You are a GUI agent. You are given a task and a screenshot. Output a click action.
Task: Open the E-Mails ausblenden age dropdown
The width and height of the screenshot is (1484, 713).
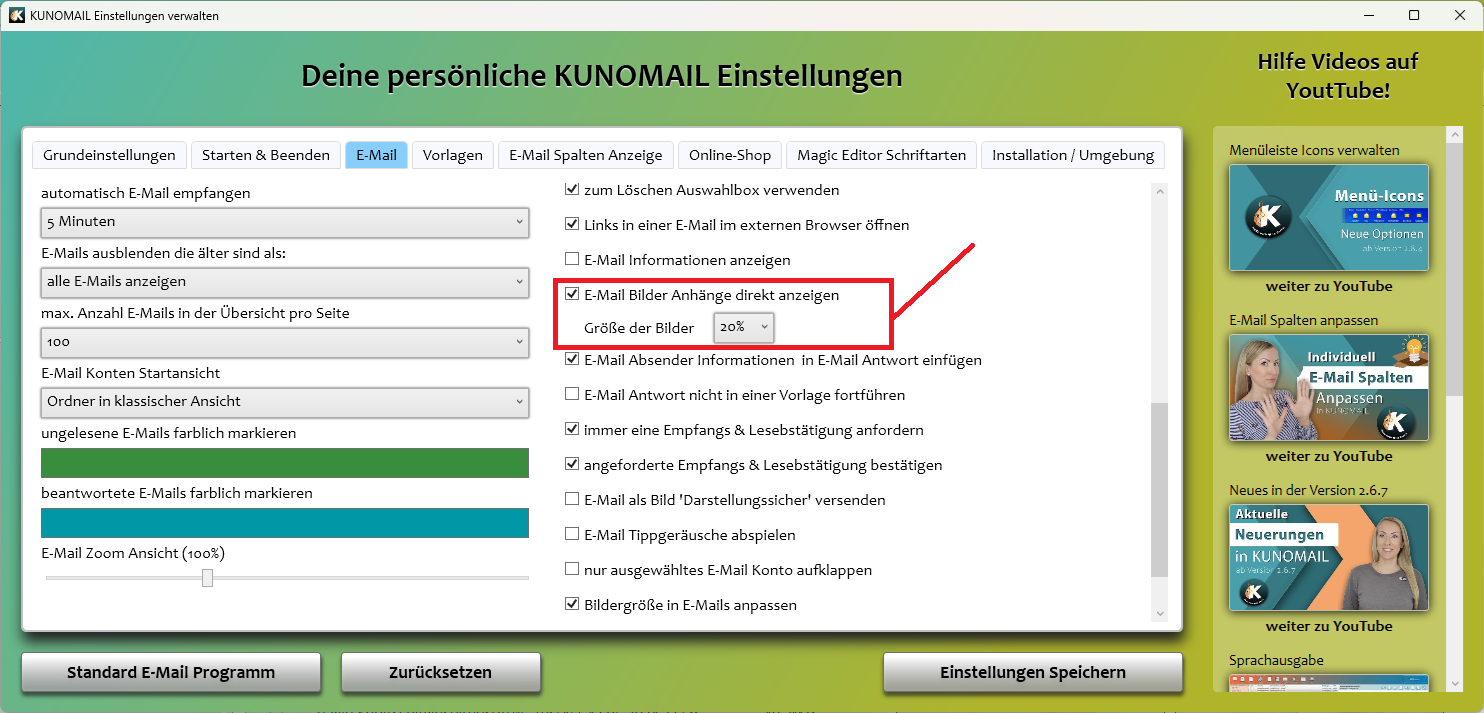tap(285, 281)
